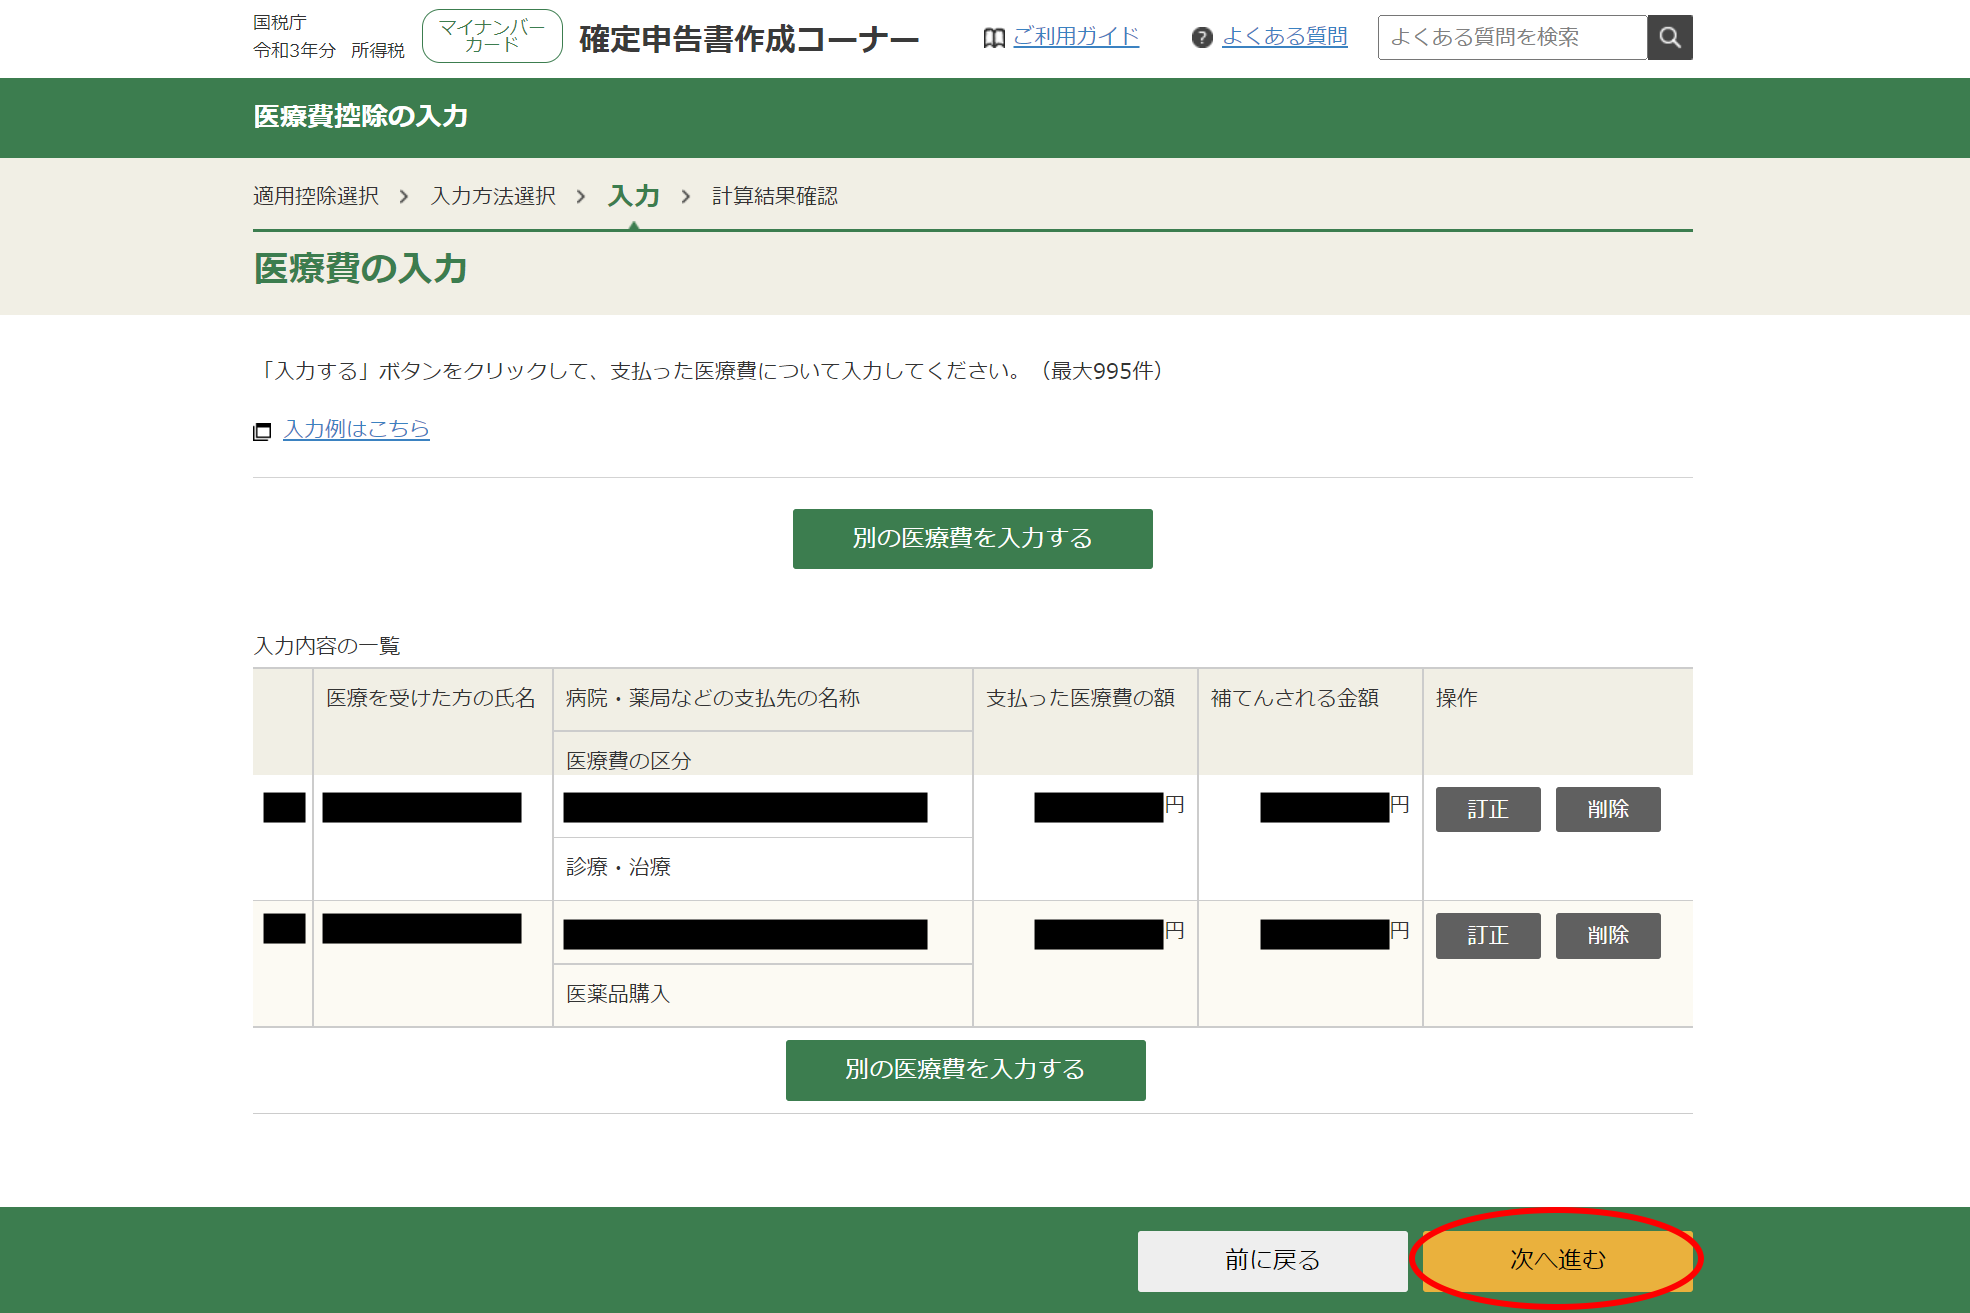Click the 前に戻る button
Viewport: 1970px width, 1313px height.
[x=1272, y=1261]
